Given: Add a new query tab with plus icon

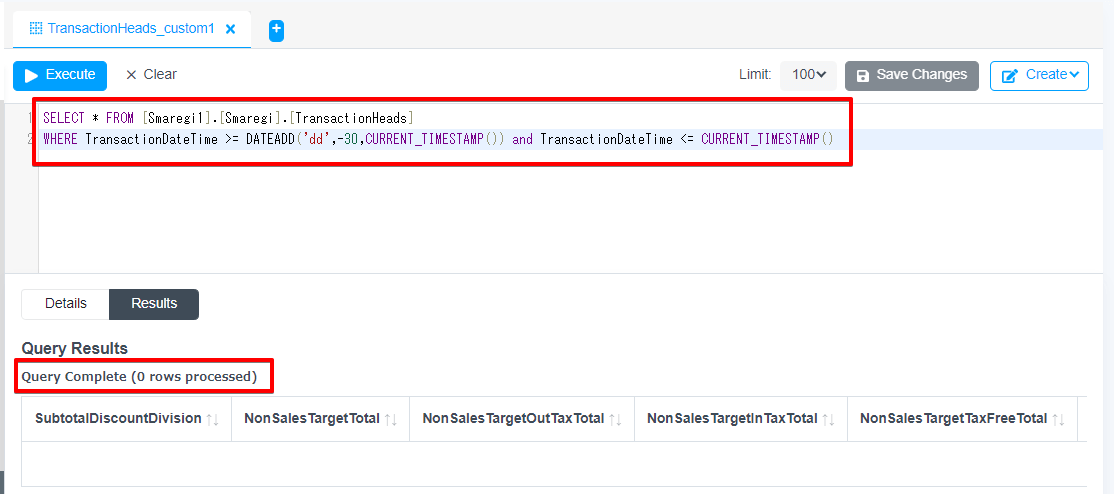Looking at the screenshot, I should [276, 30].
